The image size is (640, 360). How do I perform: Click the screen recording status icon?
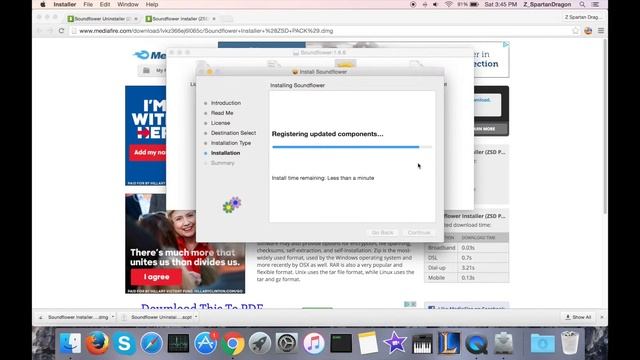[x=413, y=4]
